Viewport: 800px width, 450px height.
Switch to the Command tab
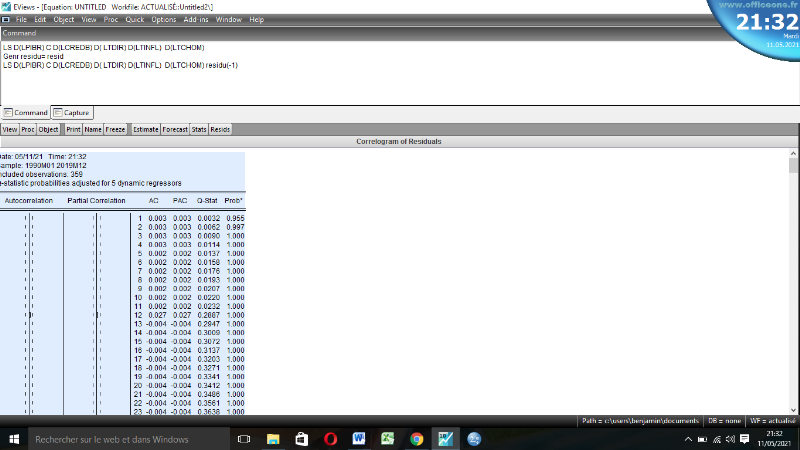[26, 113]
